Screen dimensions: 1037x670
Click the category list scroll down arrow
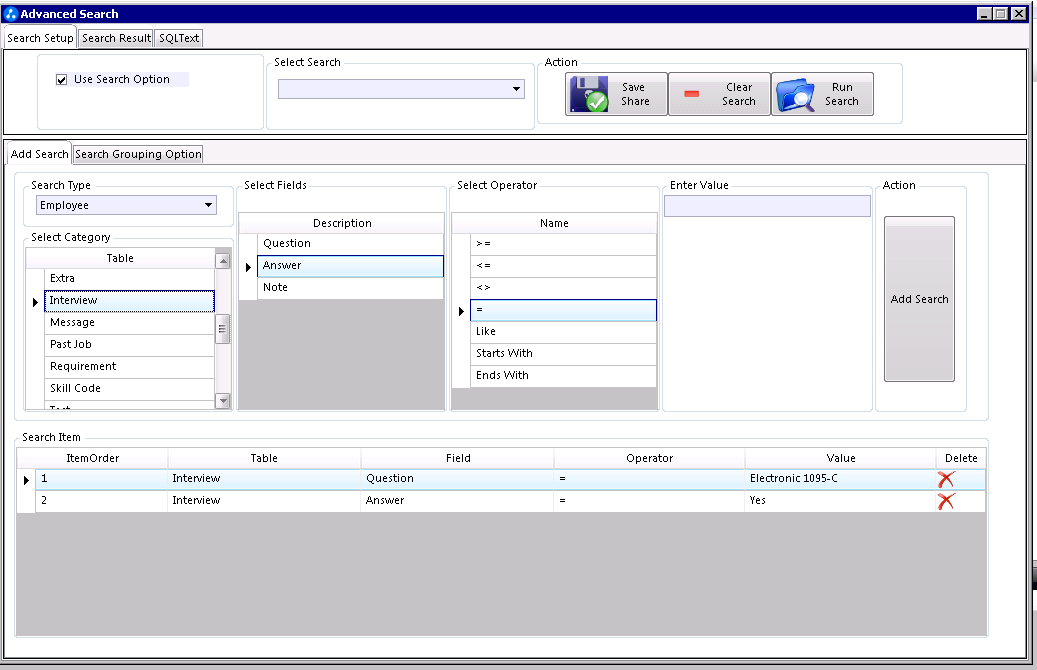[224, 400]
